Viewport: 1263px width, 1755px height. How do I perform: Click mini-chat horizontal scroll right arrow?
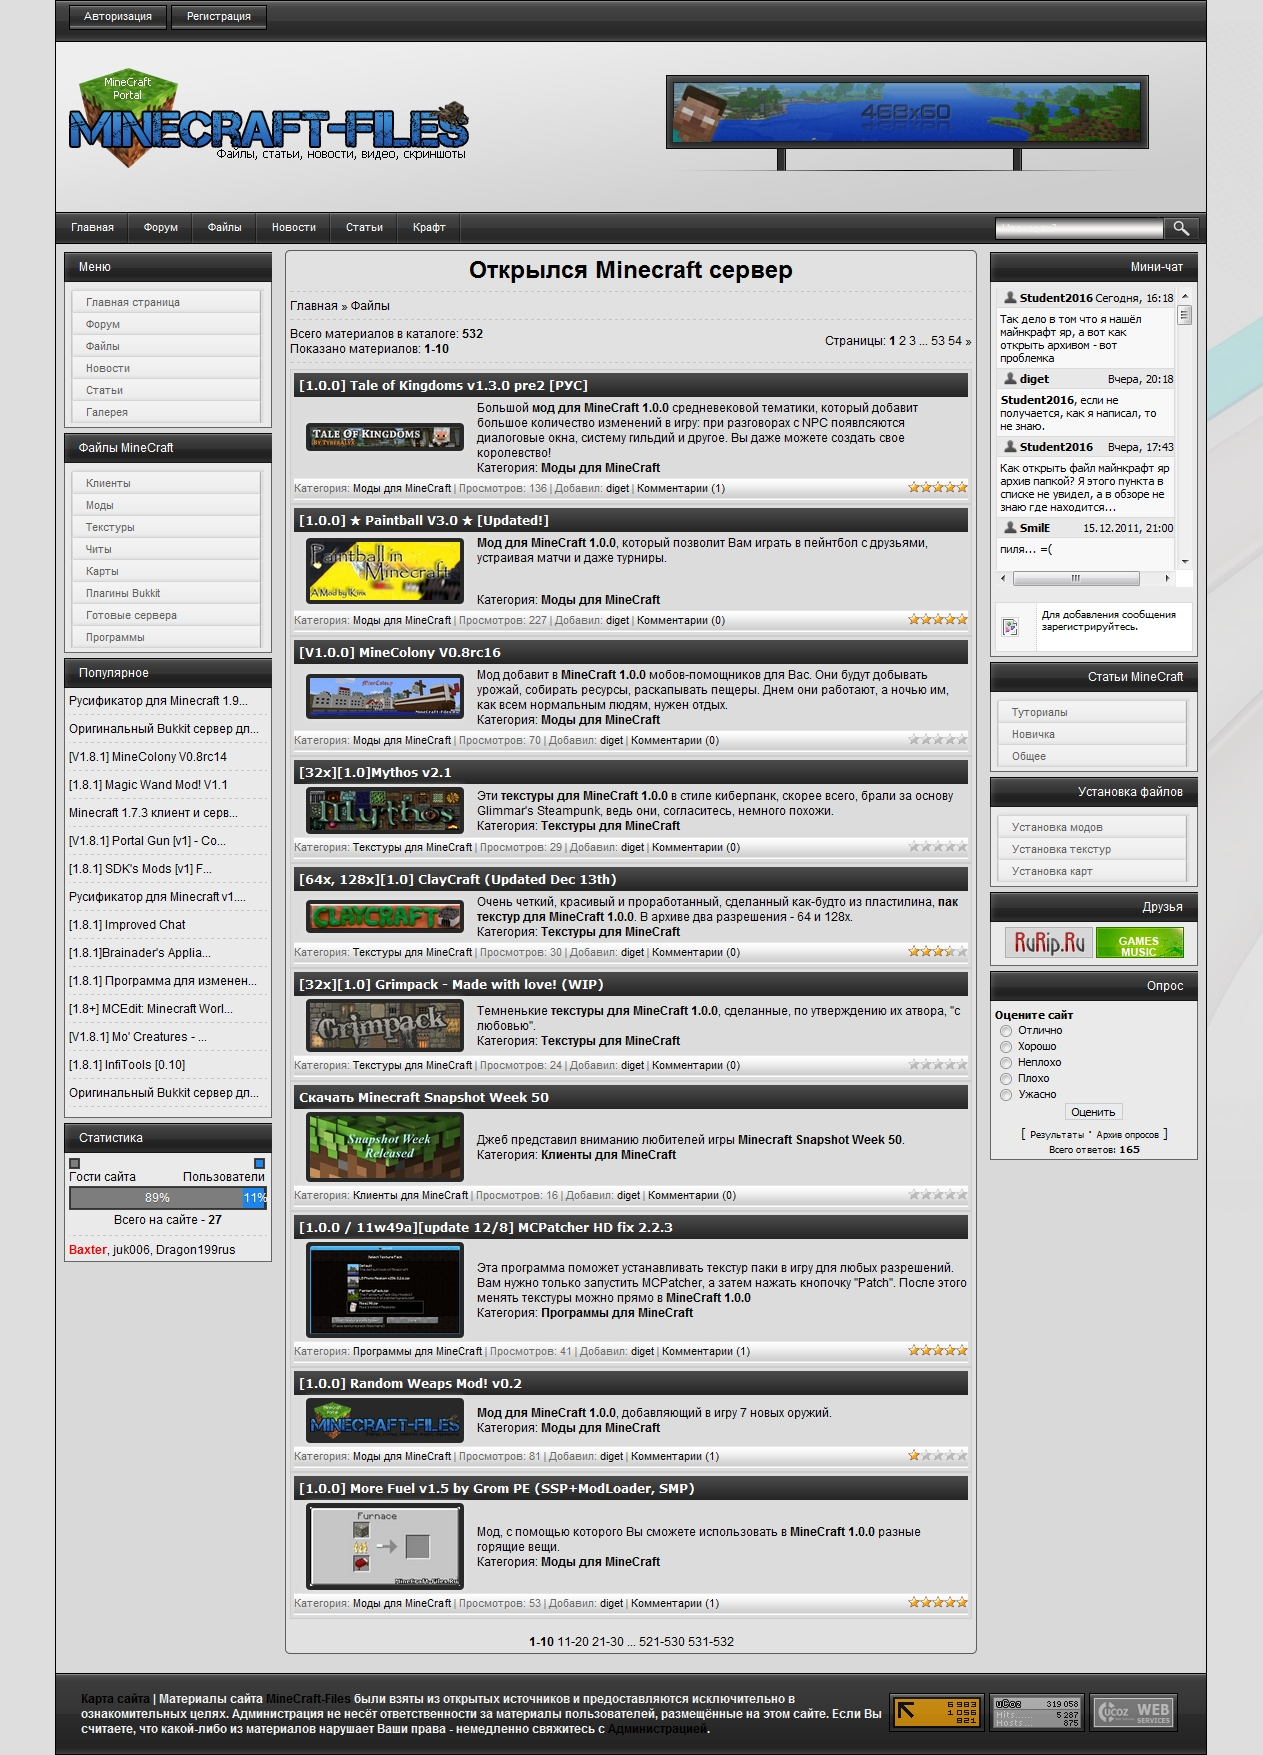(1167, 578)
